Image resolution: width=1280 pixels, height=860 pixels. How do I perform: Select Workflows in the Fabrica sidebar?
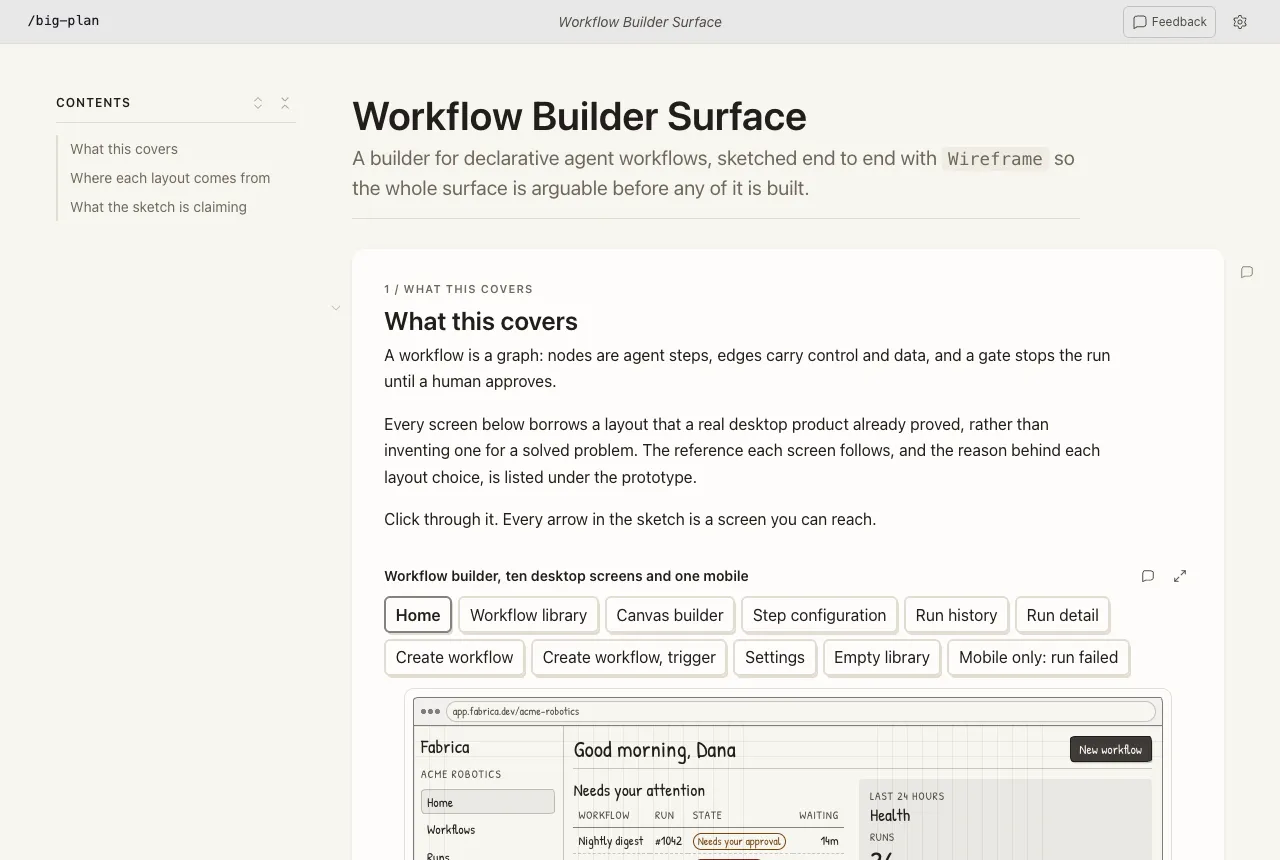(x=451, y=830)
